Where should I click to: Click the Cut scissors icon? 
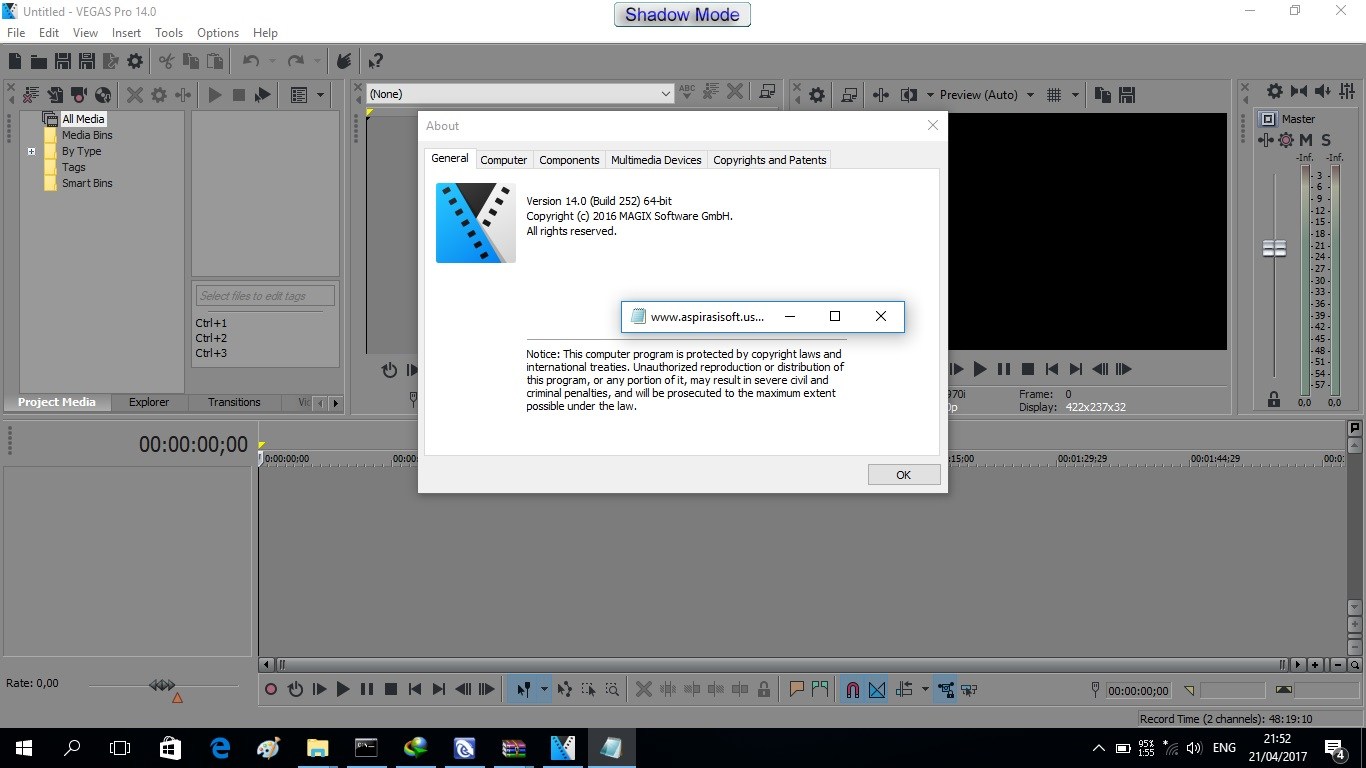tap(166, 61)
